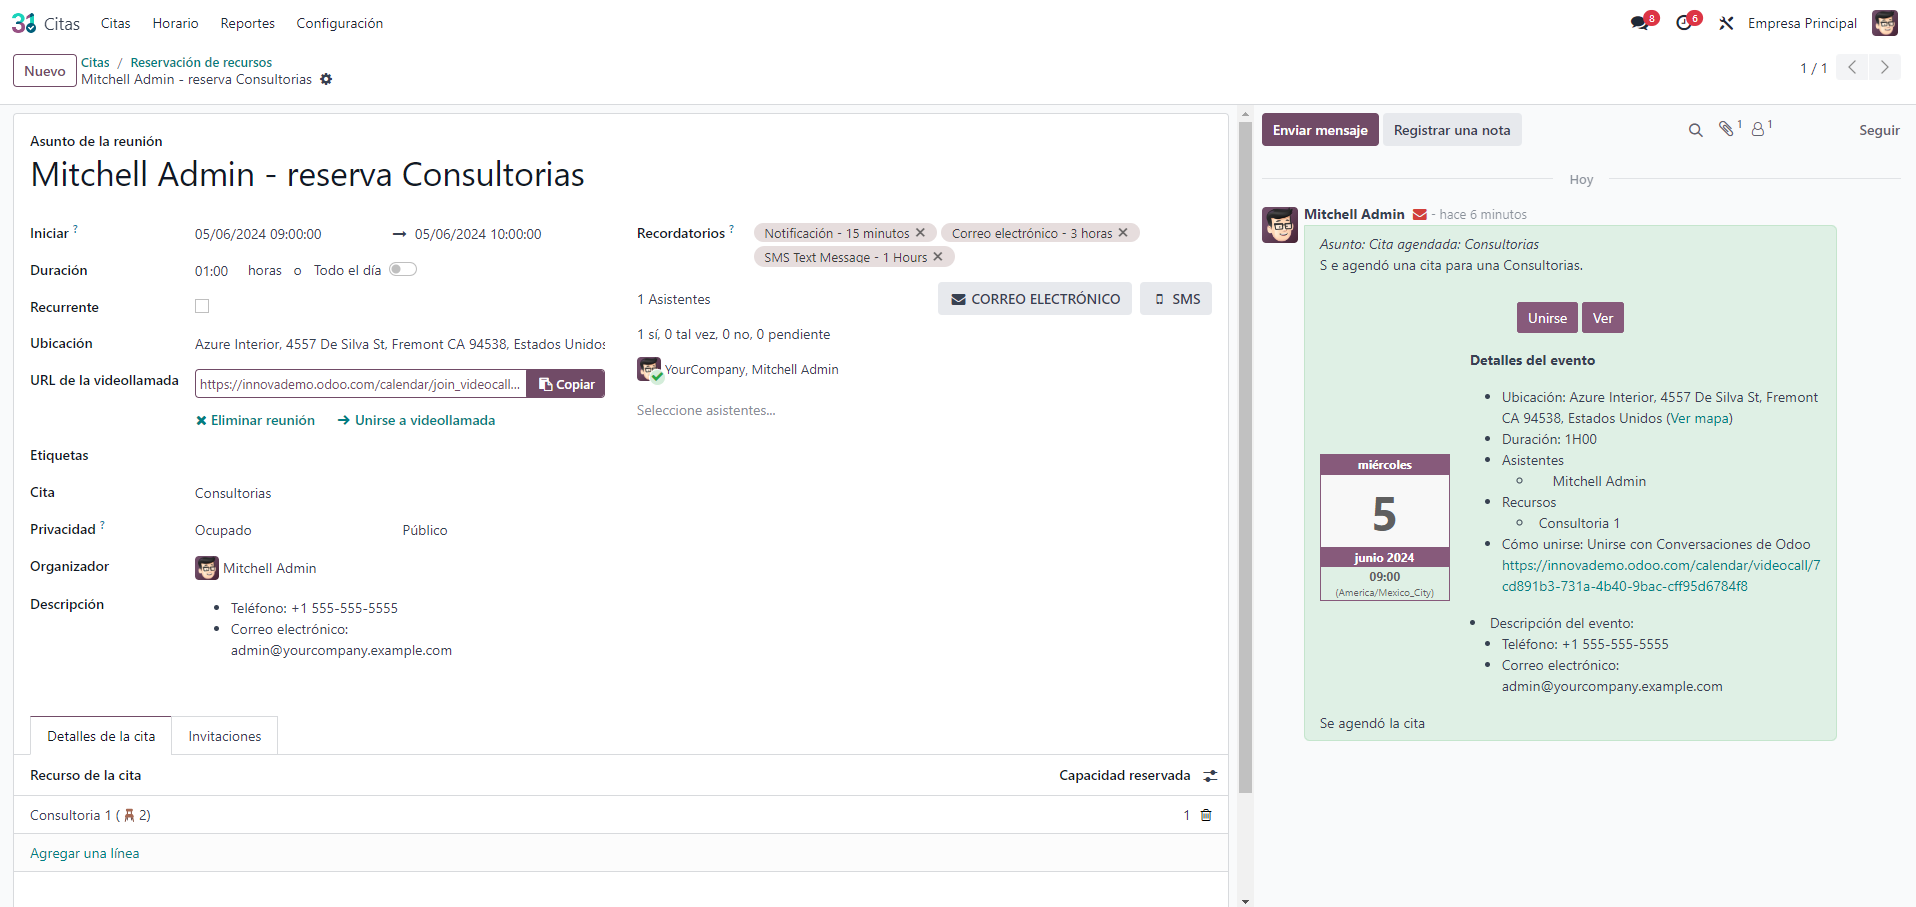This screenshot has width=1916, height=907.
Task: Open the Reportes menu
Action: 247,23
